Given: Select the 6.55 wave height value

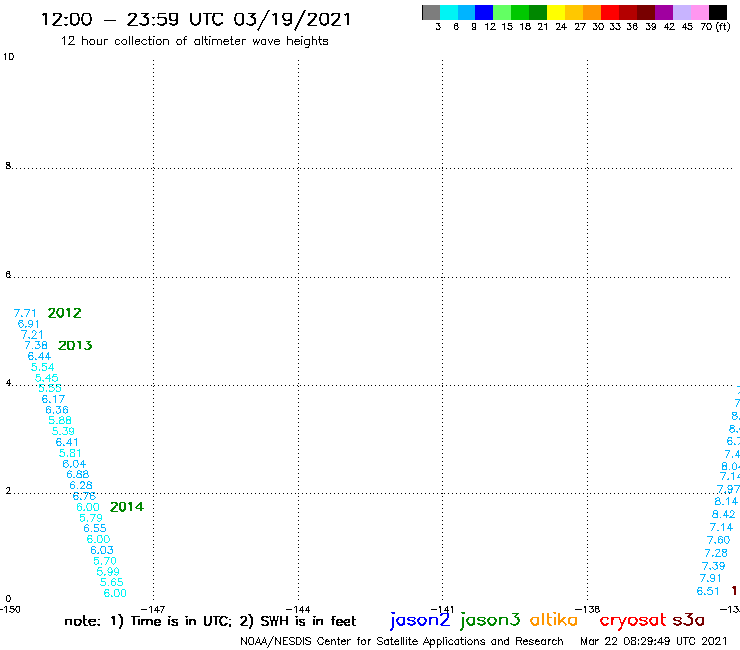Looking at the screenshot, I should click(95, 528).
